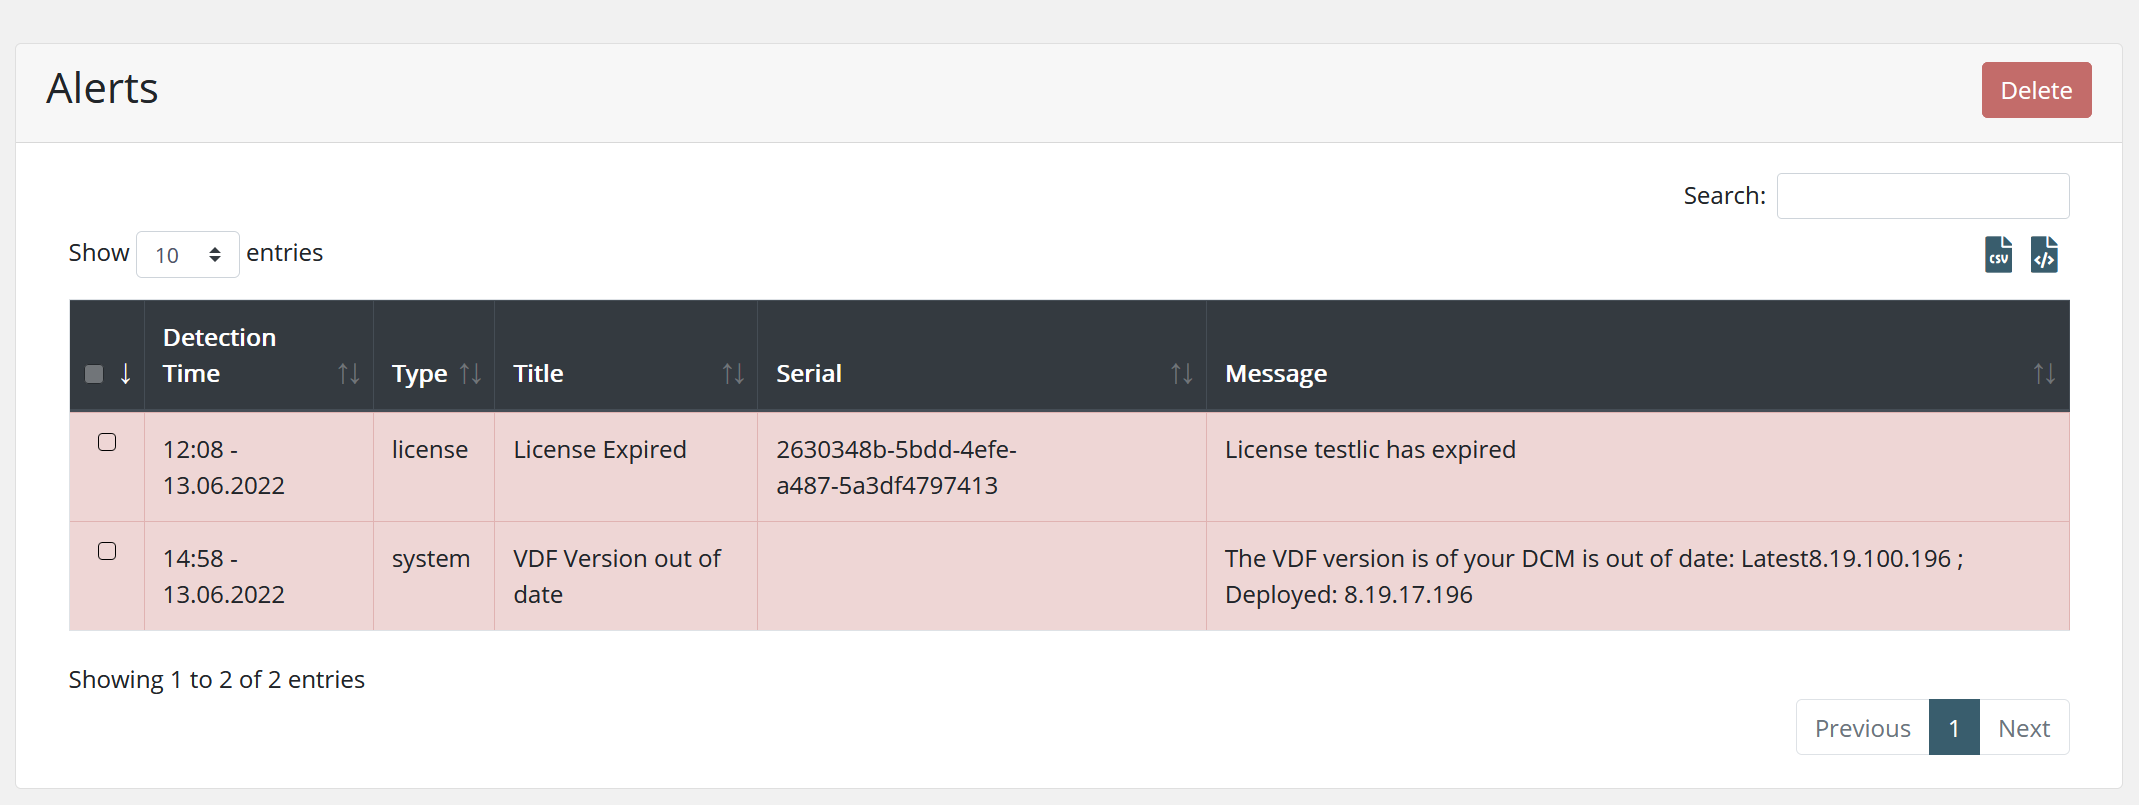Sort by Title column arrows
Image resolution: width=2139 pixels, height=805 pixels.
click(733, 374)
